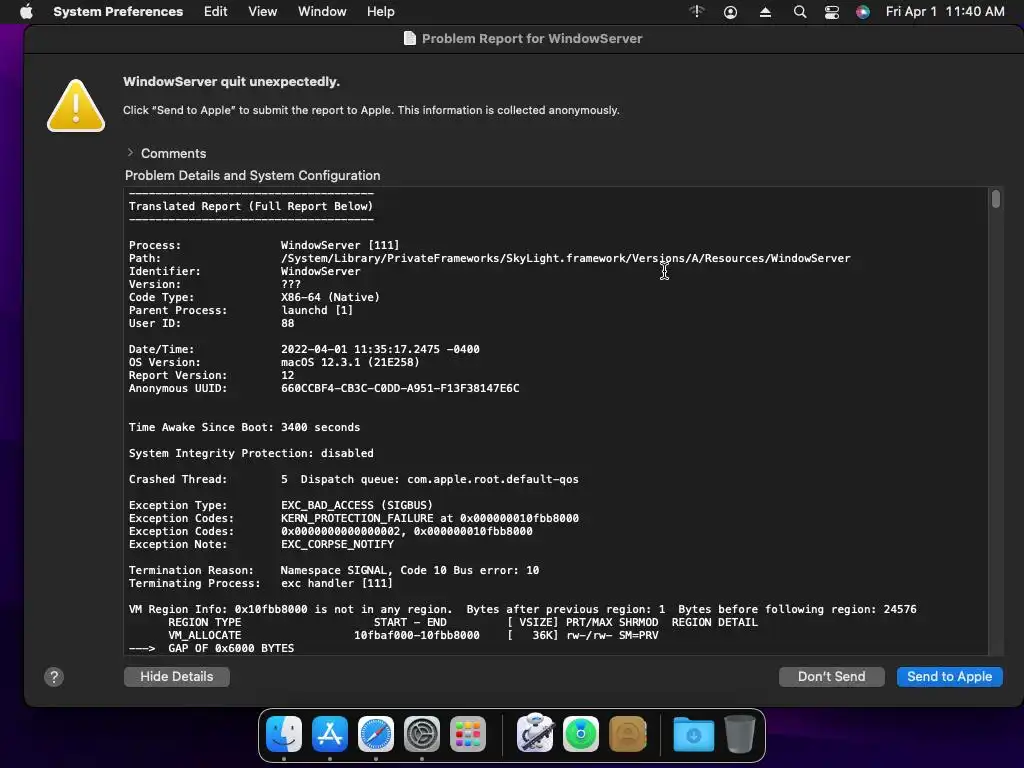Open the Trash in the Dock
The height and width of the screenshot is (768, 1024).
[x=739, y=733]
